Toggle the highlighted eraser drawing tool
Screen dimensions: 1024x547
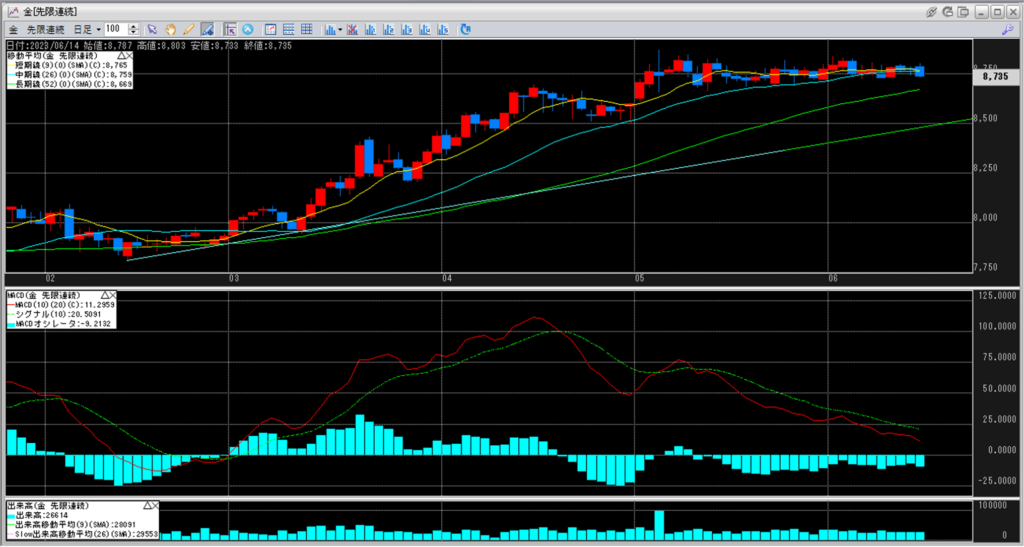(x=207, y=29)
